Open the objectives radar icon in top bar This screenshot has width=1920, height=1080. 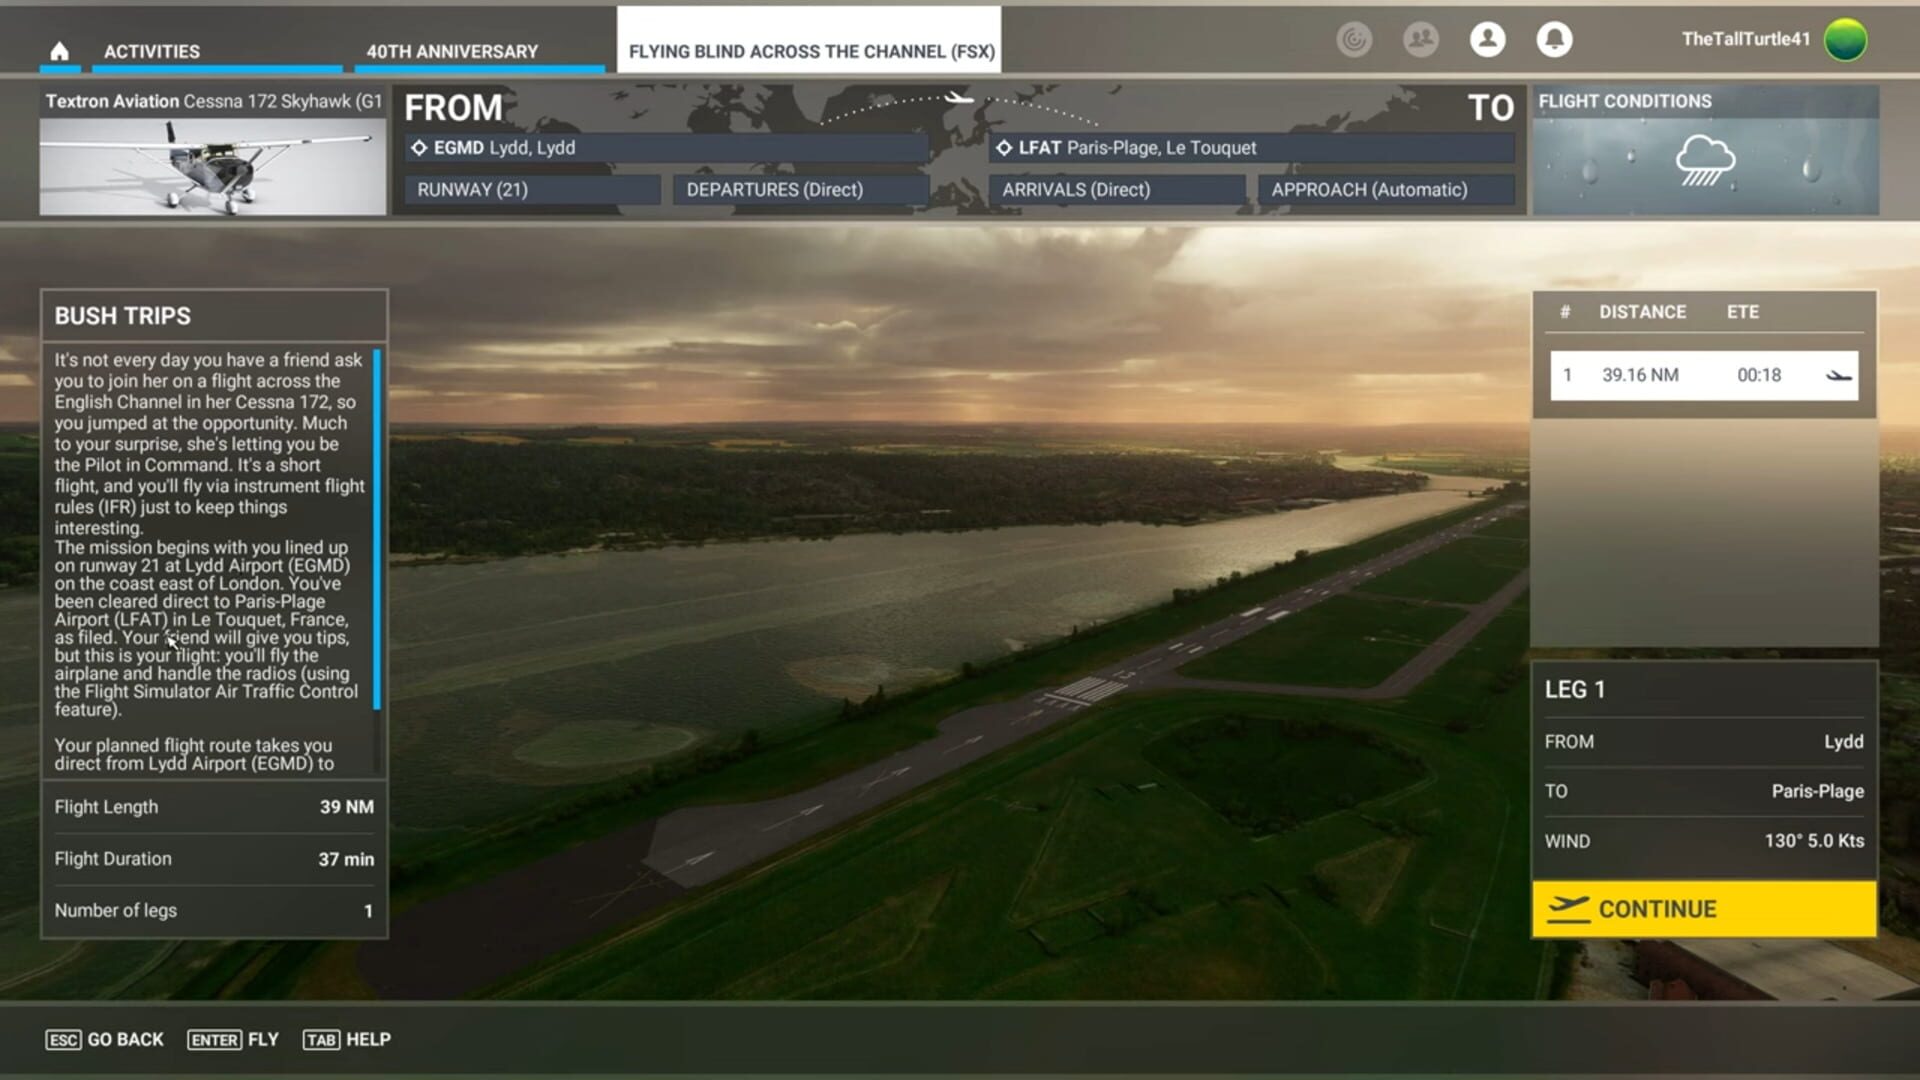click(x=1355, y=41)
